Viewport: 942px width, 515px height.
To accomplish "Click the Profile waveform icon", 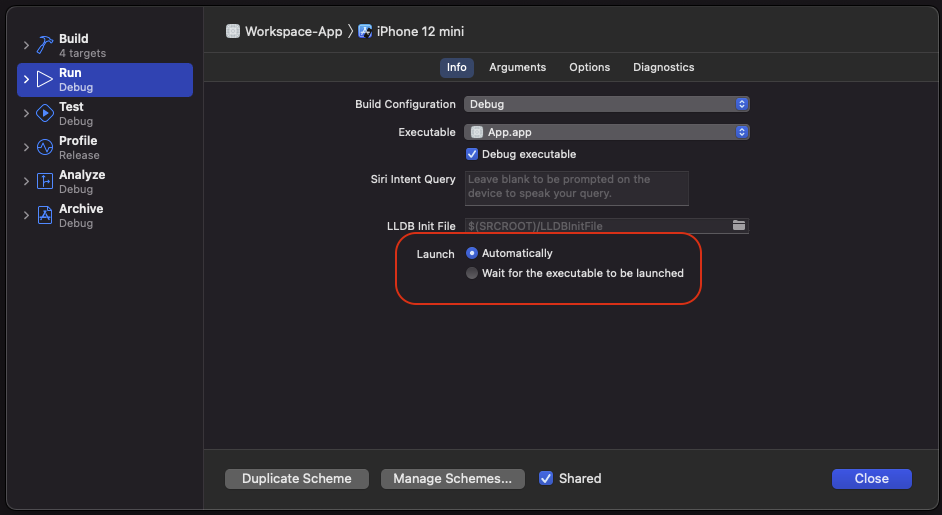I will click(45, 147).
